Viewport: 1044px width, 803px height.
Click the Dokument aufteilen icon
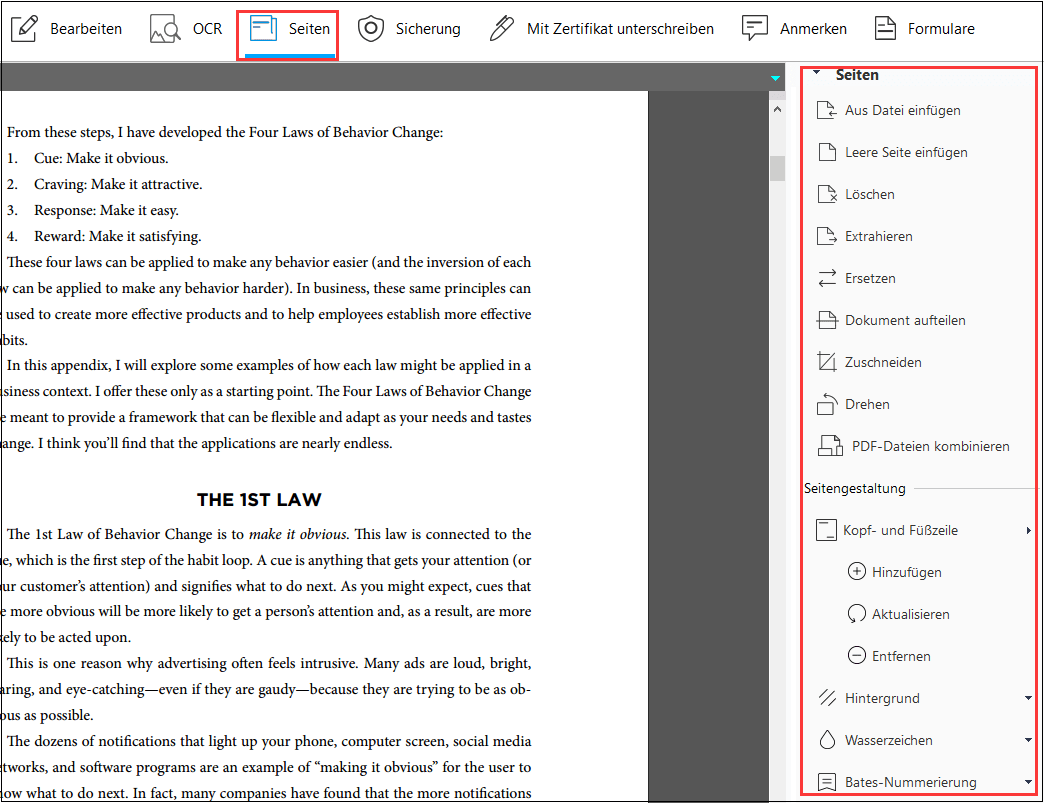827,320
